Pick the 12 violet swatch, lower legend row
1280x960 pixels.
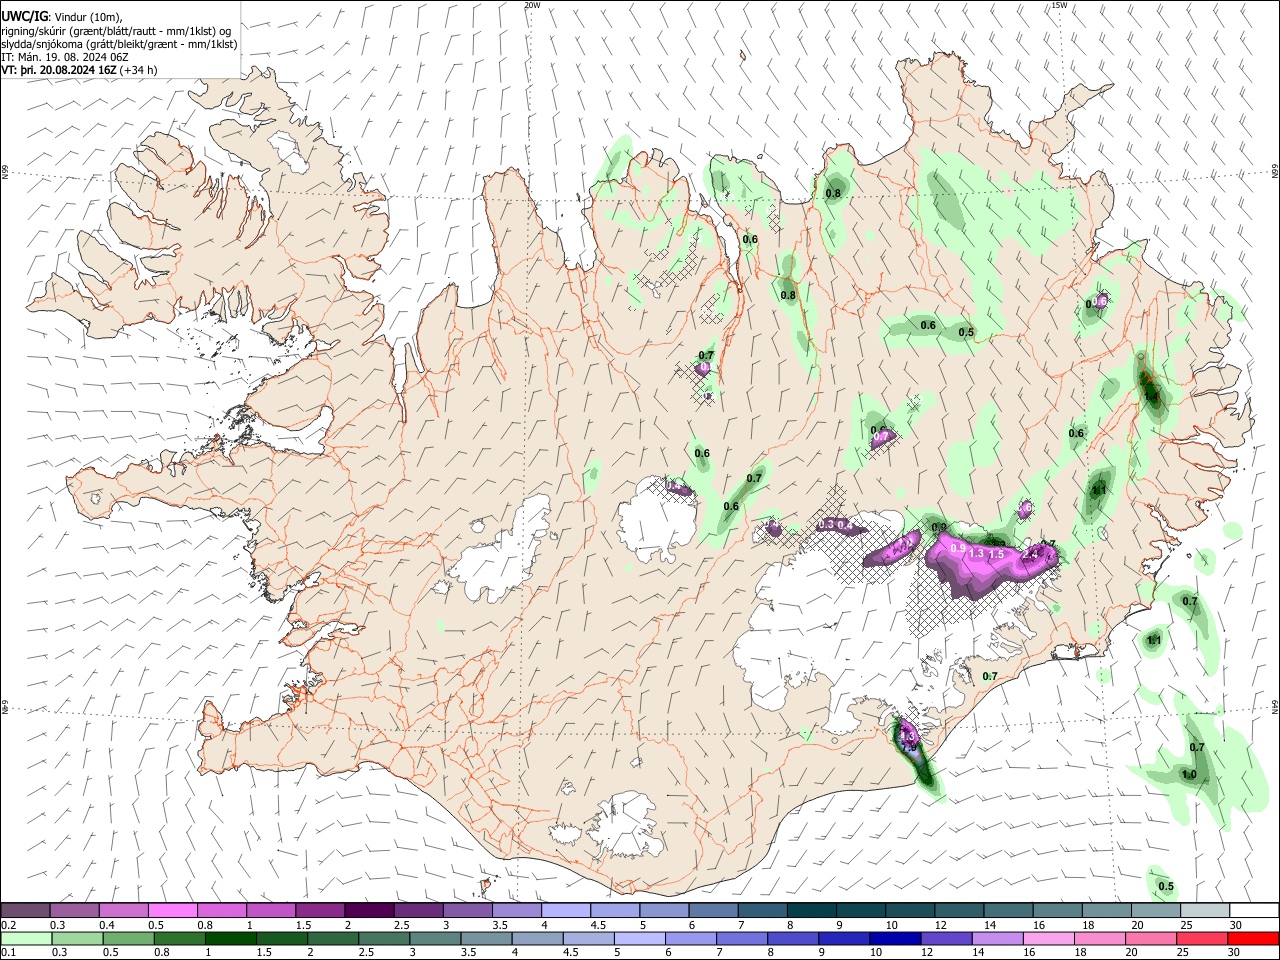click(x=947, y=938)
